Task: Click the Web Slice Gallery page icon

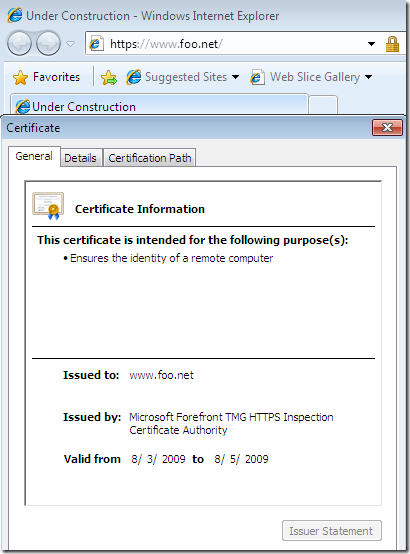Action: tap(258, 77)
